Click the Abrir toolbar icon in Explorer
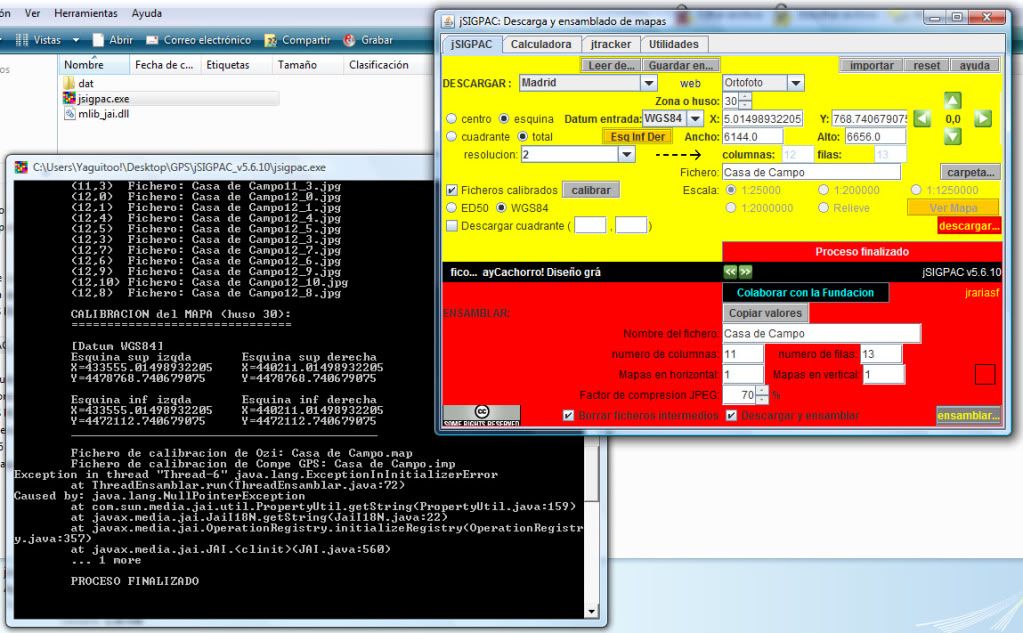Image resolution: width=1023 pixels, height=633 pixels. pyautogui.click(x=99, y=40)
